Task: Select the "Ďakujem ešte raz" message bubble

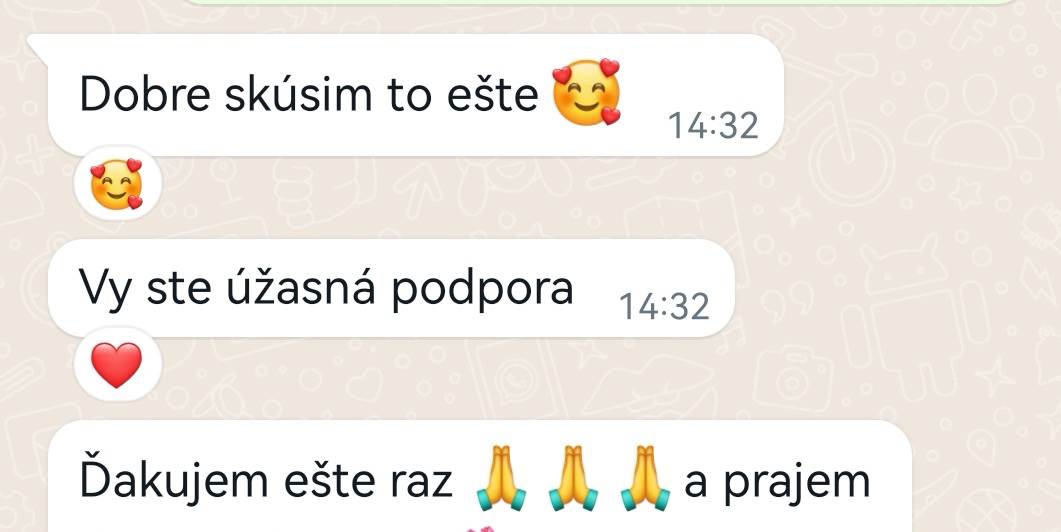Action: (x=480, y=476)
